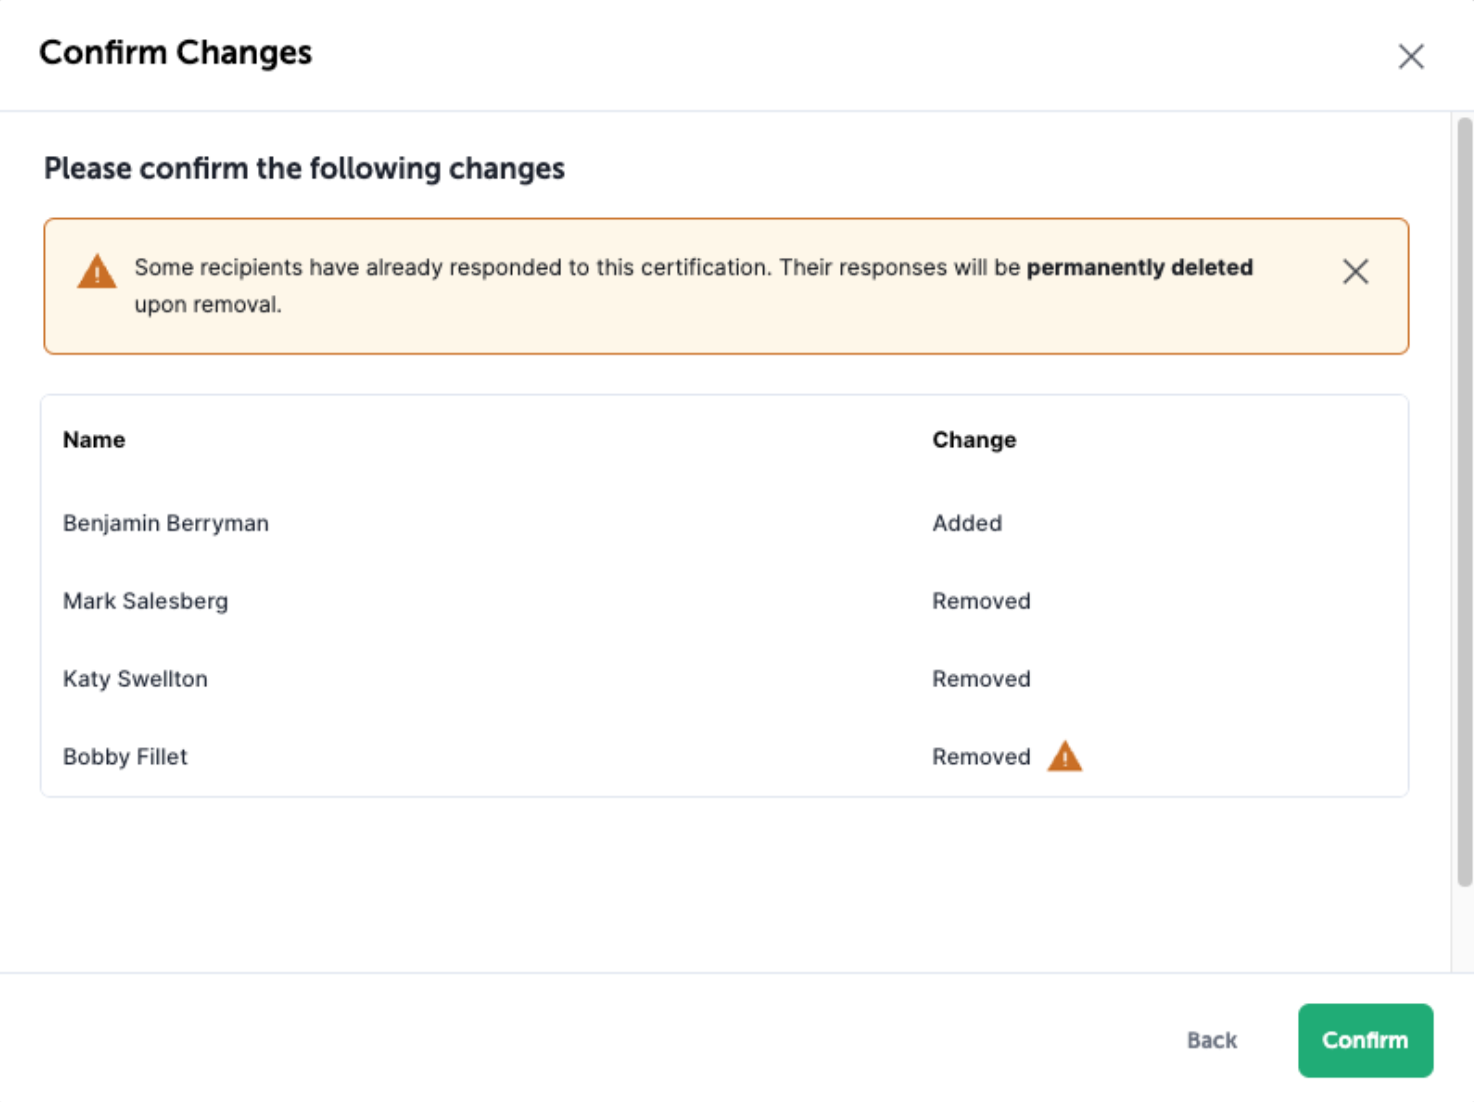
Task: Click the Change column header
Action: coord(973,440)
